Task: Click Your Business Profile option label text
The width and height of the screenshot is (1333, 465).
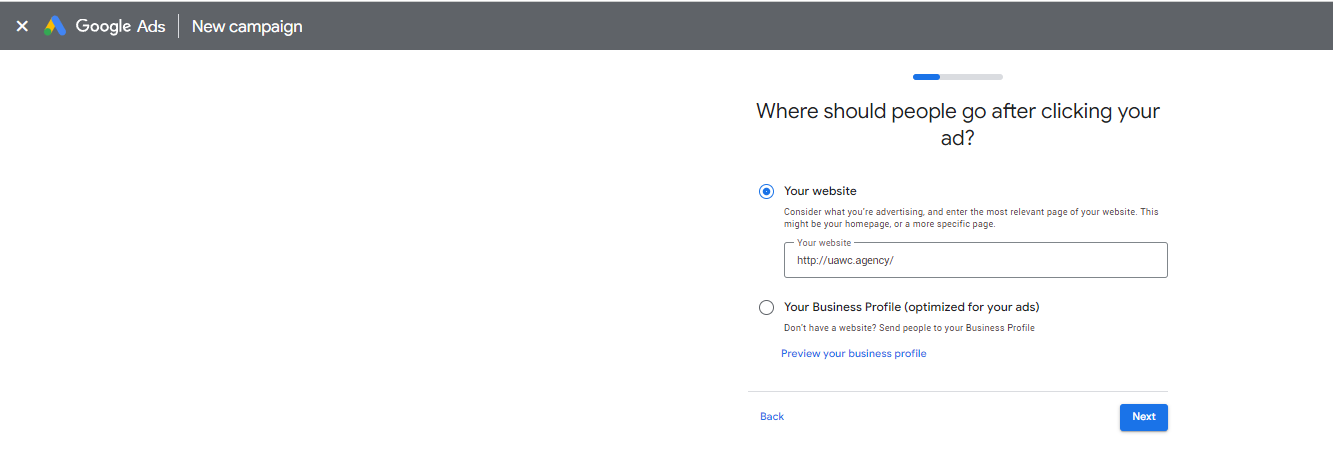Action: [918, 307]
